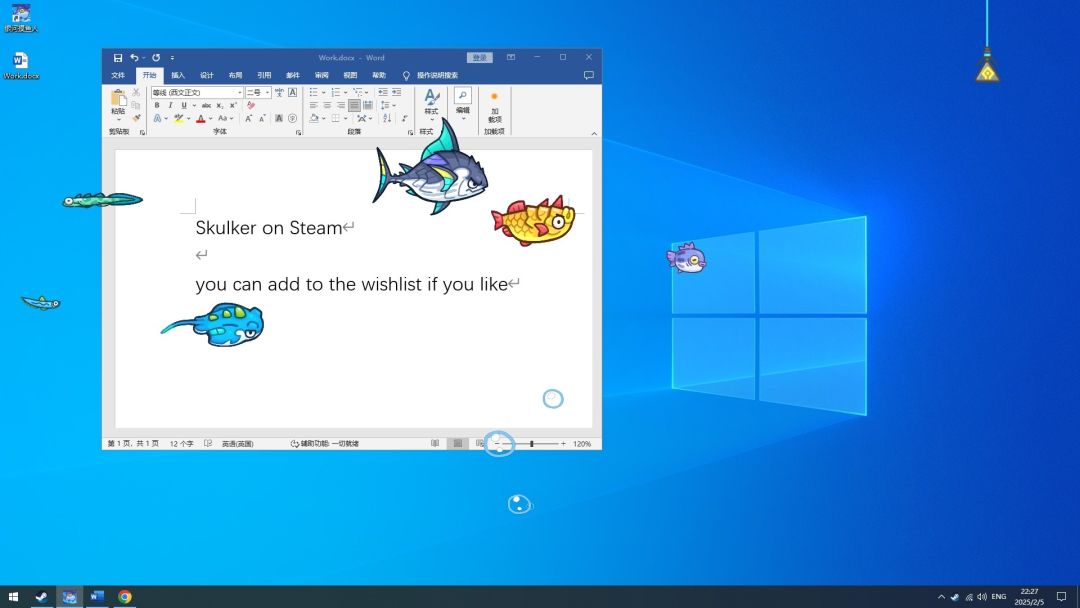Open Steam from the taskbar

pos(41,597)
